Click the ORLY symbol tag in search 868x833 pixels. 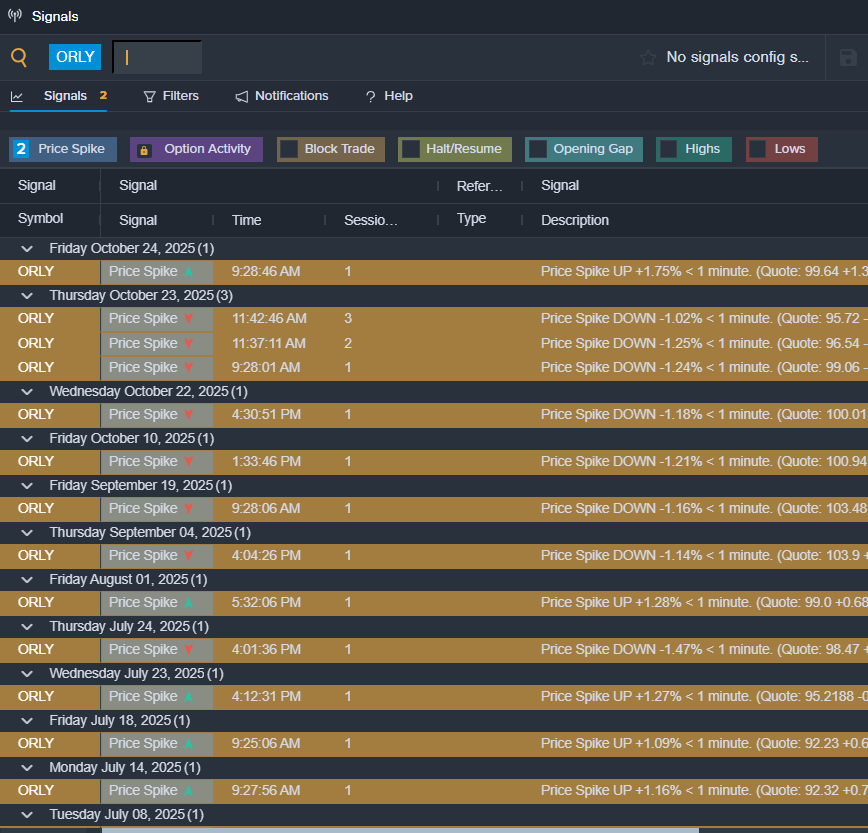75,57
